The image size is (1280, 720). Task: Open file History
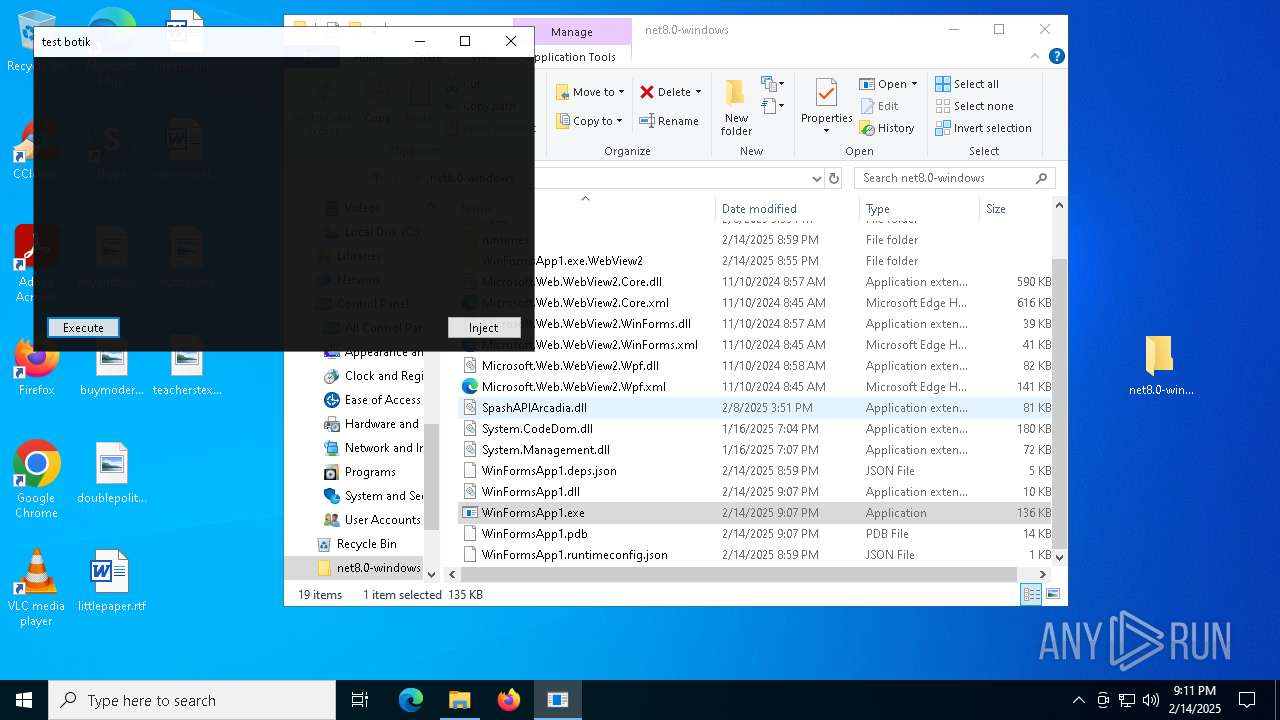887,128
